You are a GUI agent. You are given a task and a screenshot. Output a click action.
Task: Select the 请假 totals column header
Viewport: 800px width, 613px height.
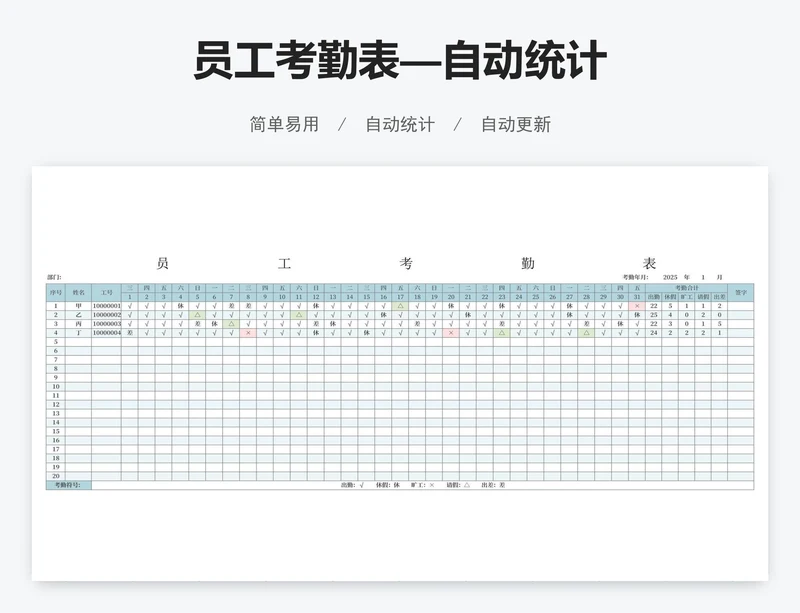703,297
